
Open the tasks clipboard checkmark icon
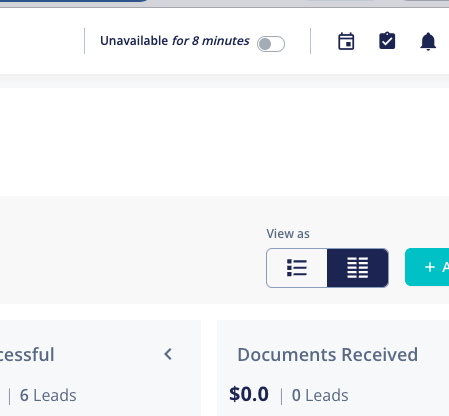tap(387, 41)
